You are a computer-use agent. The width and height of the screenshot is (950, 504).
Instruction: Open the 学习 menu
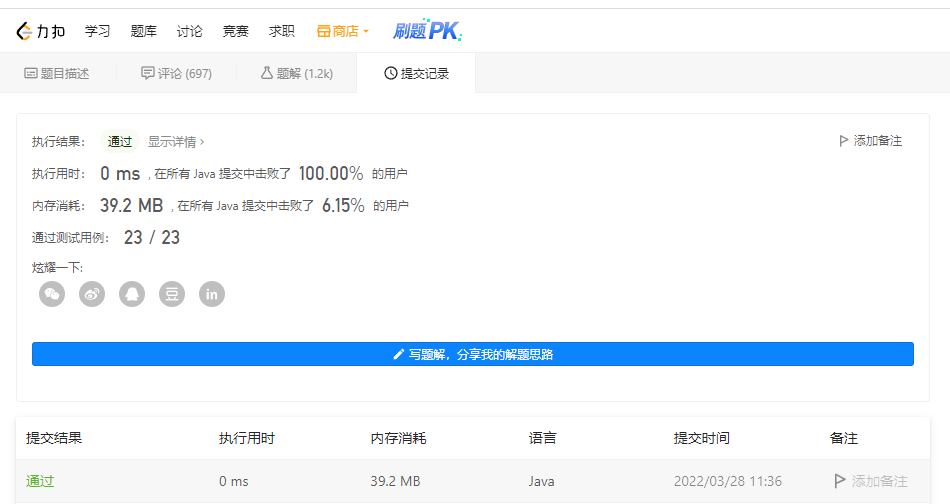click(98, 31)
